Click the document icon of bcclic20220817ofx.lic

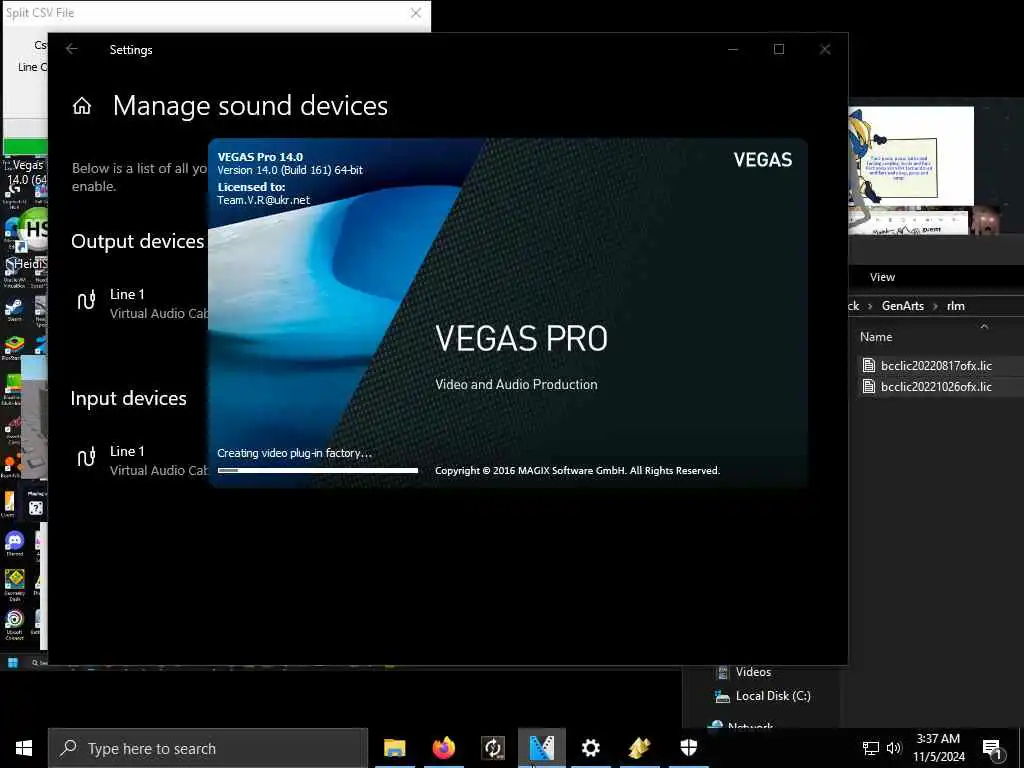coord(869,366)
